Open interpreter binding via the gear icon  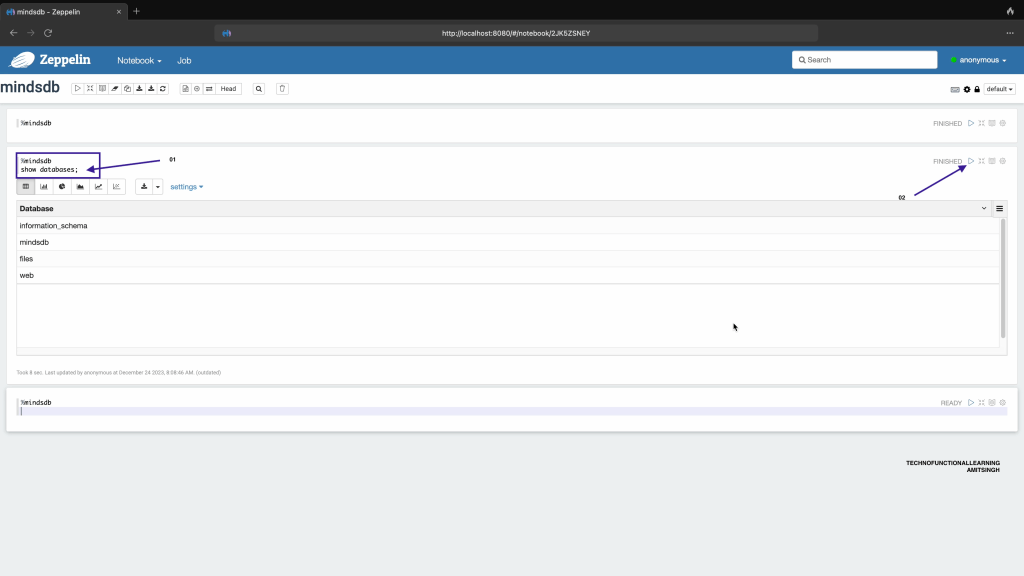pos(967,89)
